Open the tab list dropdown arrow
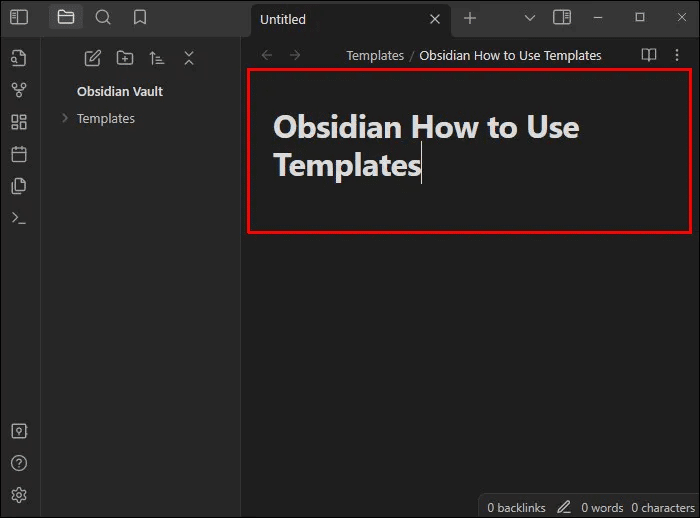700x518 pixels. [530, 18]
